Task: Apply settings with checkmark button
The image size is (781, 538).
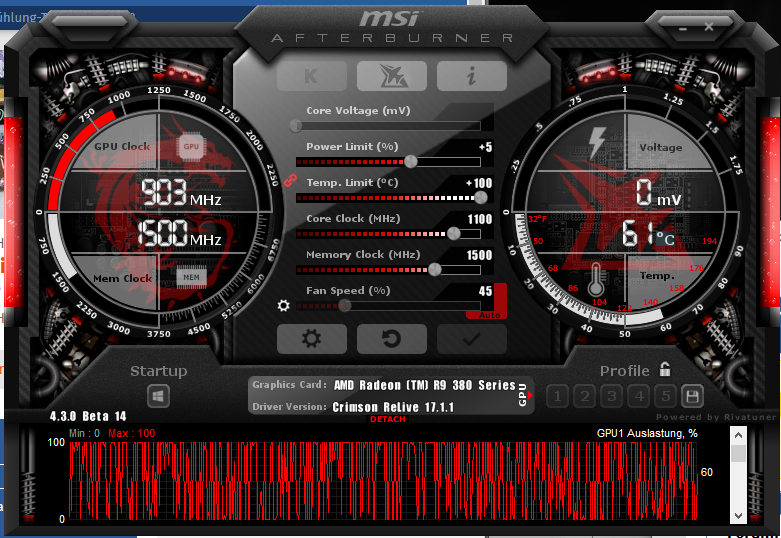Action: point(472,339)
